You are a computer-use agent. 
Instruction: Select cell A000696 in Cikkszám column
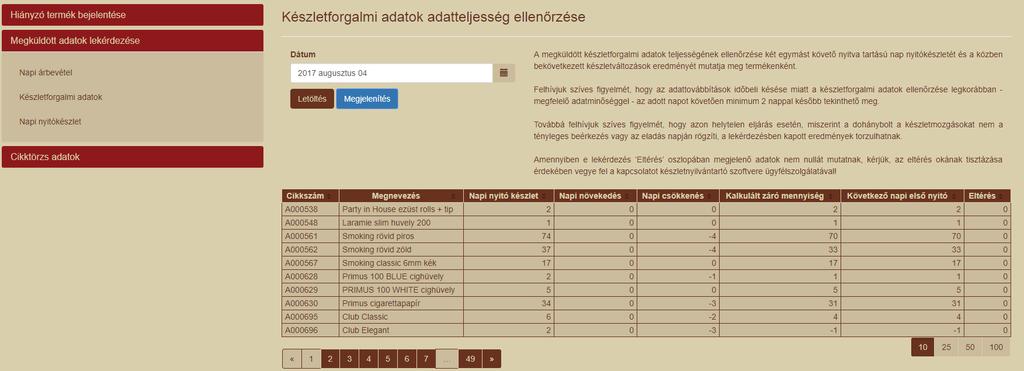point(311,331)
